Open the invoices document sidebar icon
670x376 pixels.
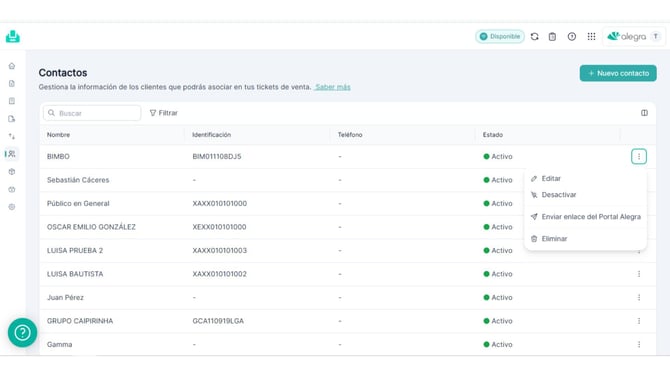12,83
